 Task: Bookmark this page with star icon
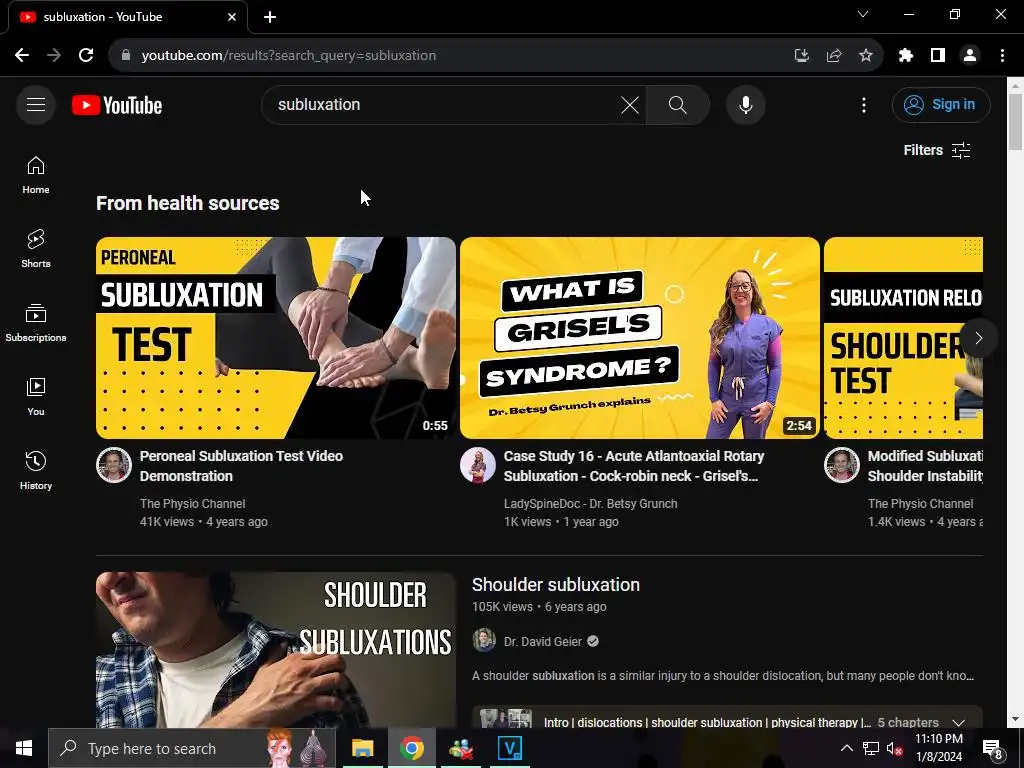pos(865,56)
